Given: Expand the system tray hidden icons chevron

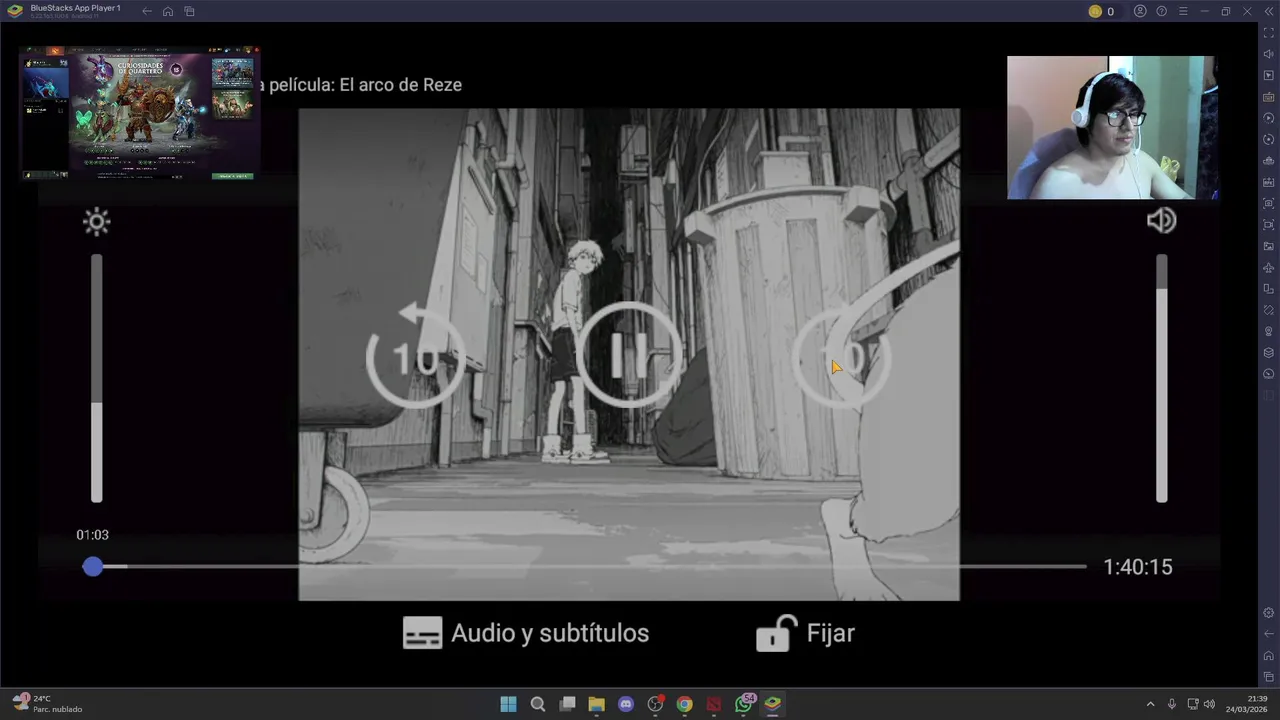Looking at the screenshot, I should pos(1150,704).
